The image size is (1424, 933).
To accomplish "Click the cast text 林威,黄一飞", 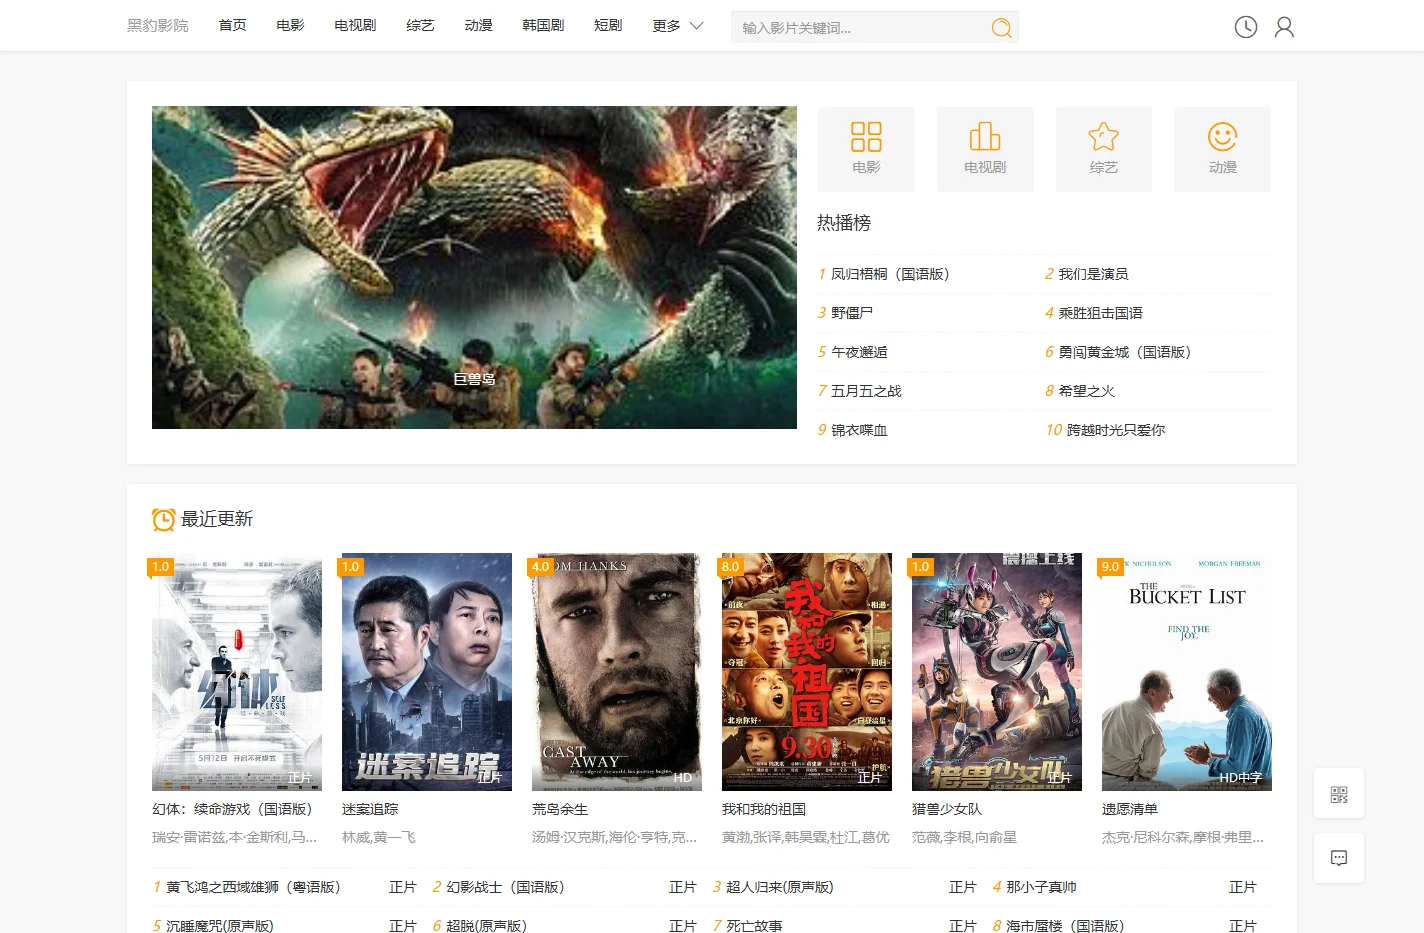I will 379,837.
